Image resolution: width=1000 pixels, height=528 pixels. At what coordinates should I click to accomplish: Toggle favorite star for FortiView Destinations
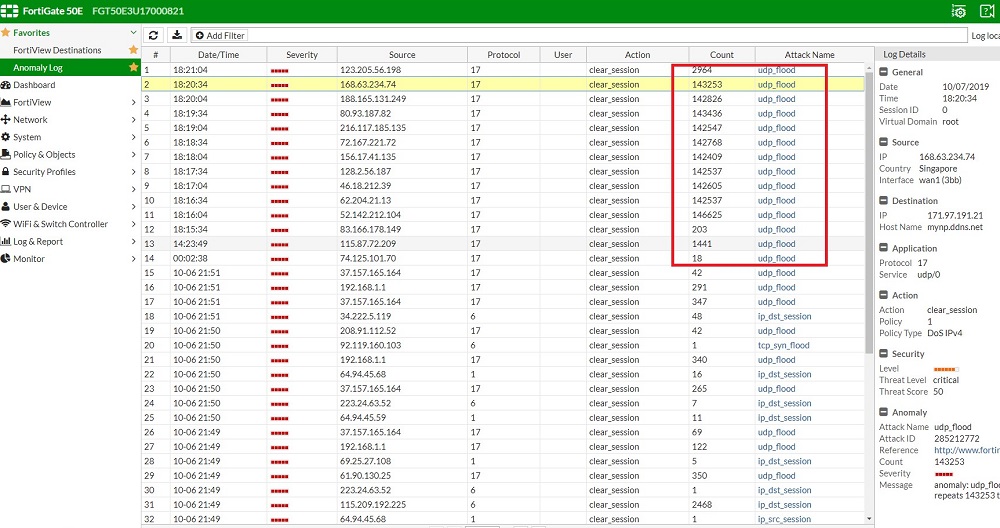pyautogui.click(x=133, y=50)
